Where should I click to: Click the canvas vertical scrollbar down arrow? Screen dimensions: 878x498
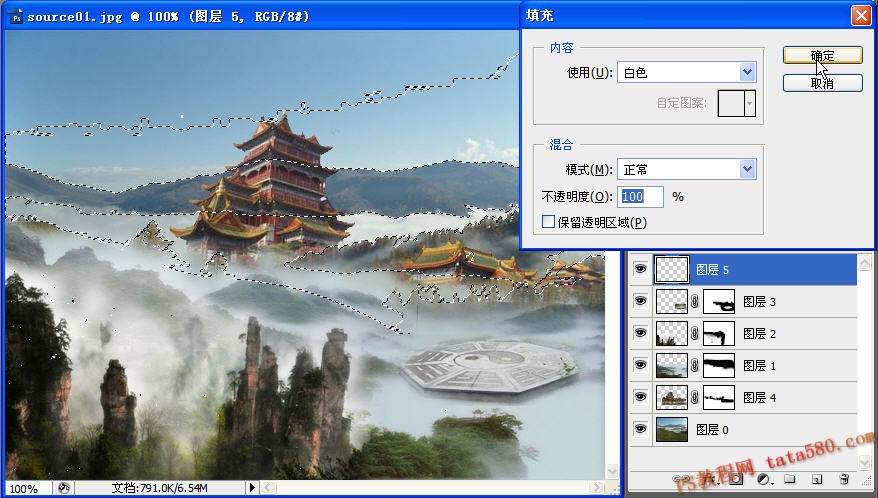(612, 471)
